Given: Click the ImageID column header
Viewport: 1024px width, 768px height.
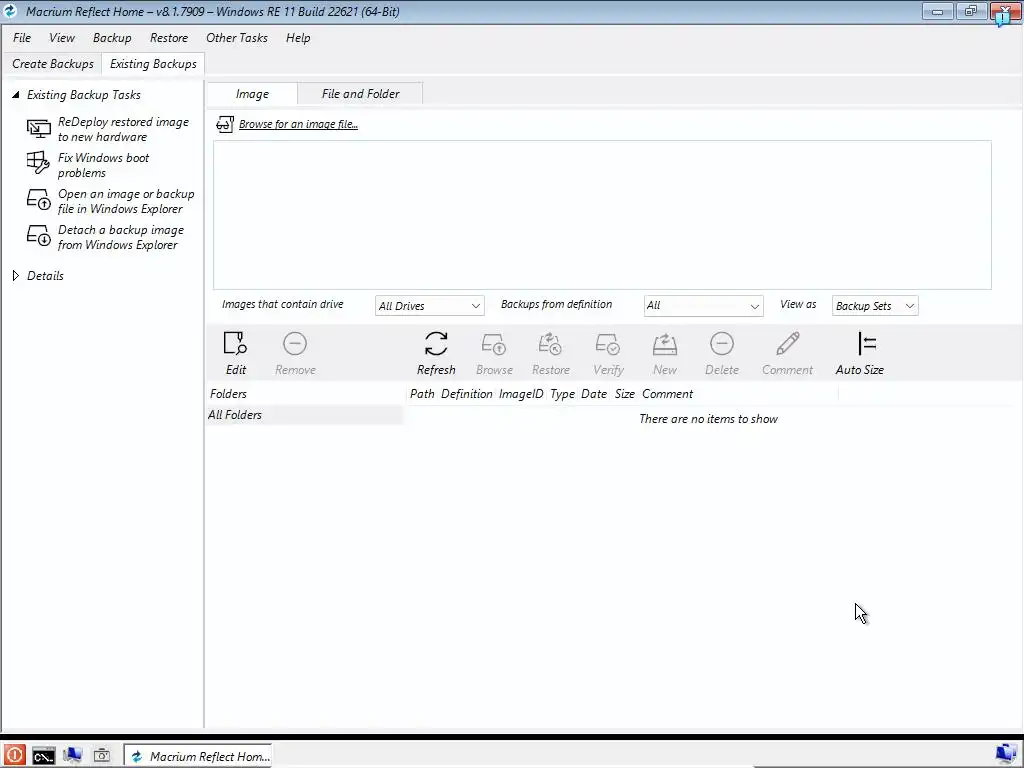Looking at the screenshot, I should click(x=521, y=394).
